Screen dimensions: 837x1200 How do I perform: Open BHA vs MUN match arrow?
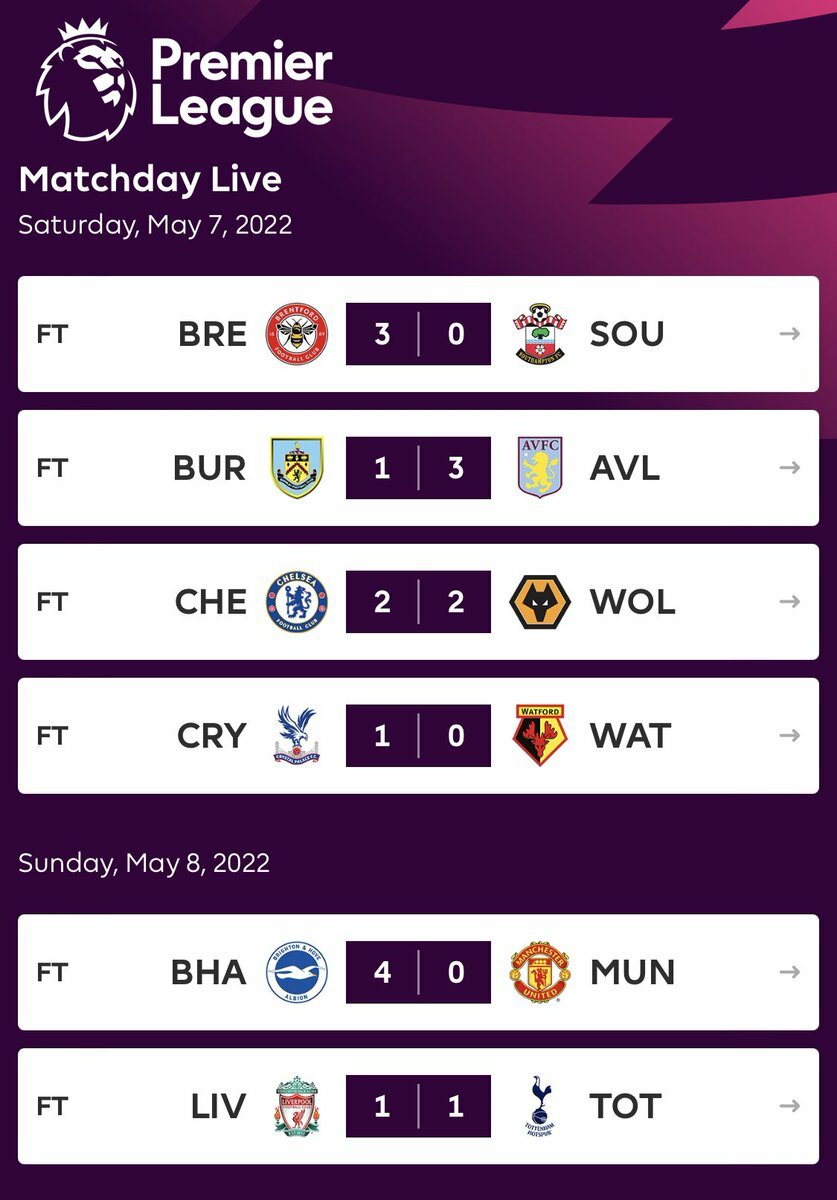(790, 972)
